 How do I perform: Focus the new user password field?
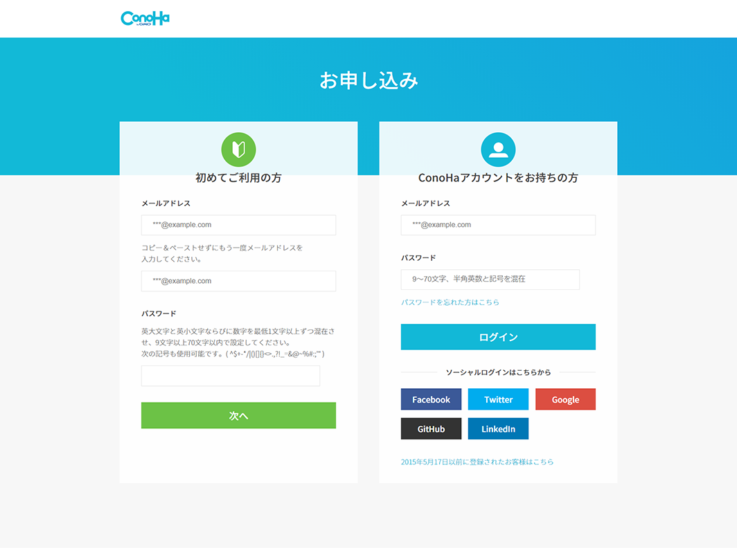point(230,376)
